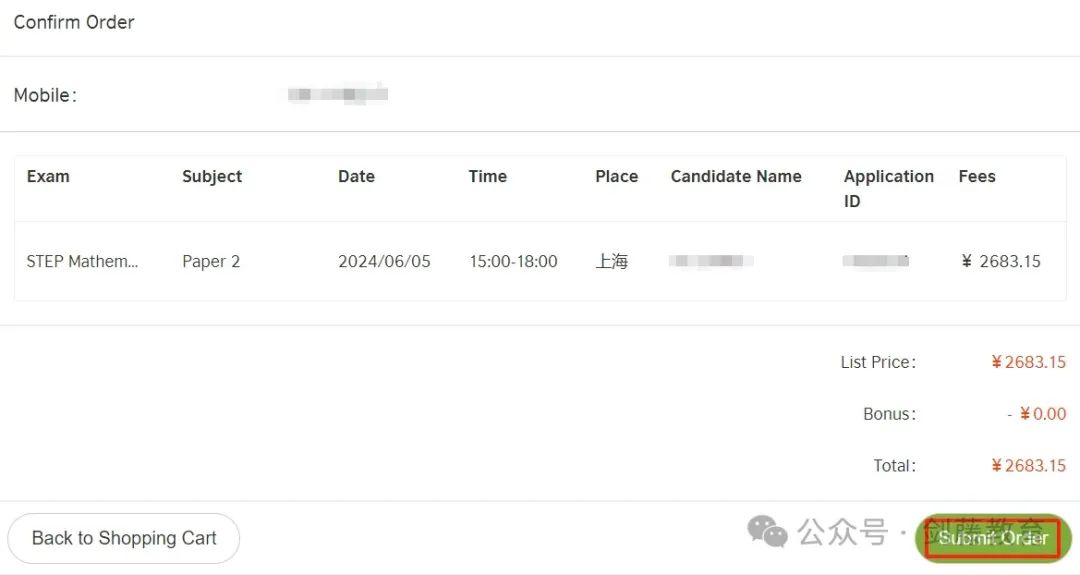Click the WeChat logo icon in watermark

[767, 532]
